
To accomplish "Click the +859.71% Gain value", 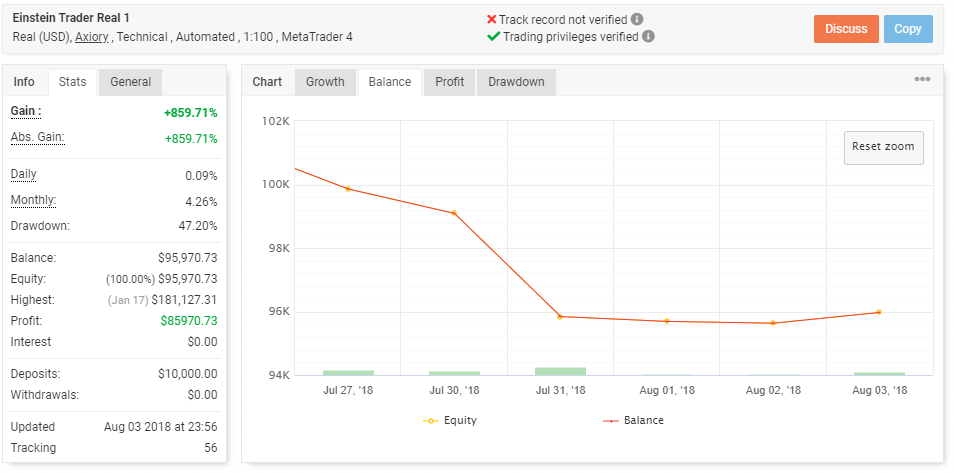I will point(190,113).
